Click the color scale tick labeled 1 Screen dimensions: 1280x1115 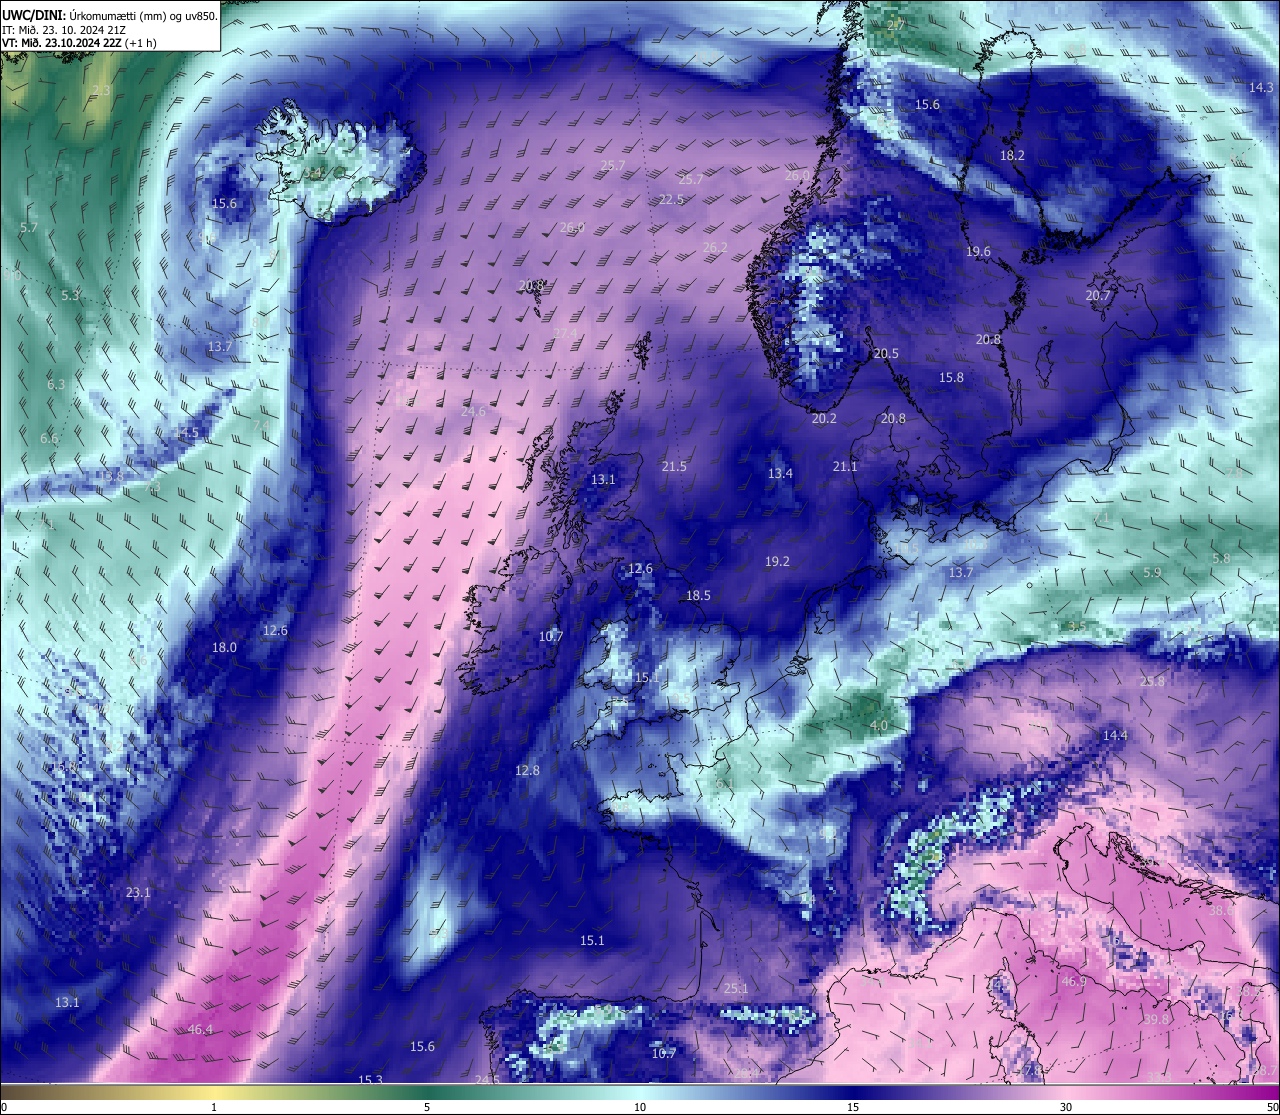[x=214, y=1106]
